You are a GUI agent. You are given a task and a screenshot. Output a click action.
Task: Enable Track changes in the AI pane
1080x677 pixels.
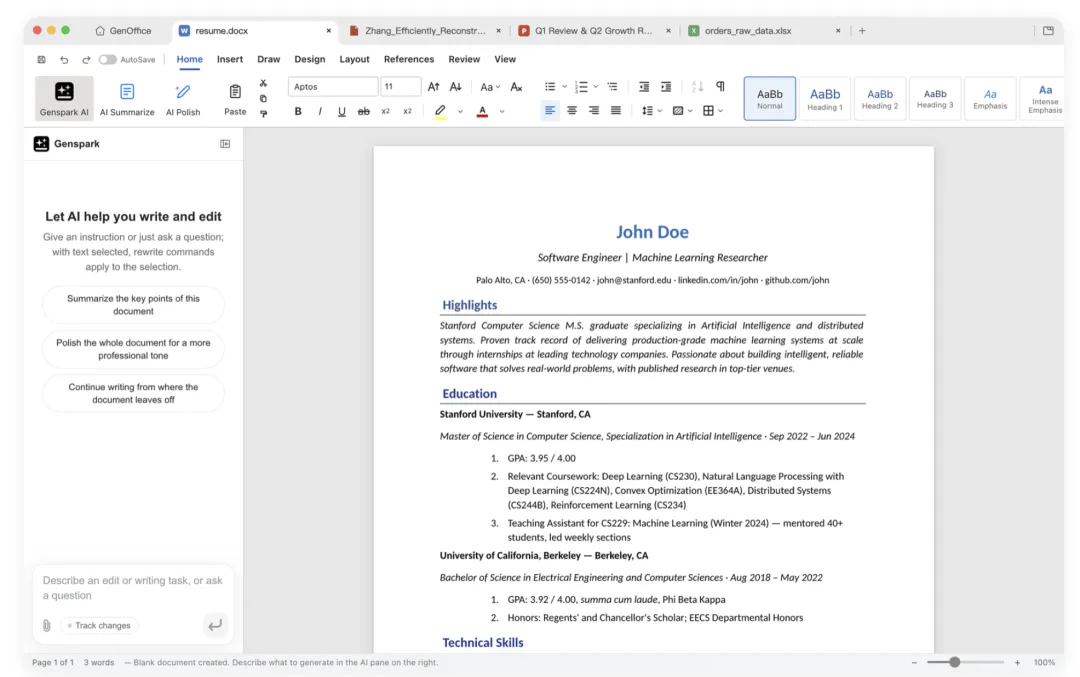click(99, 625)
